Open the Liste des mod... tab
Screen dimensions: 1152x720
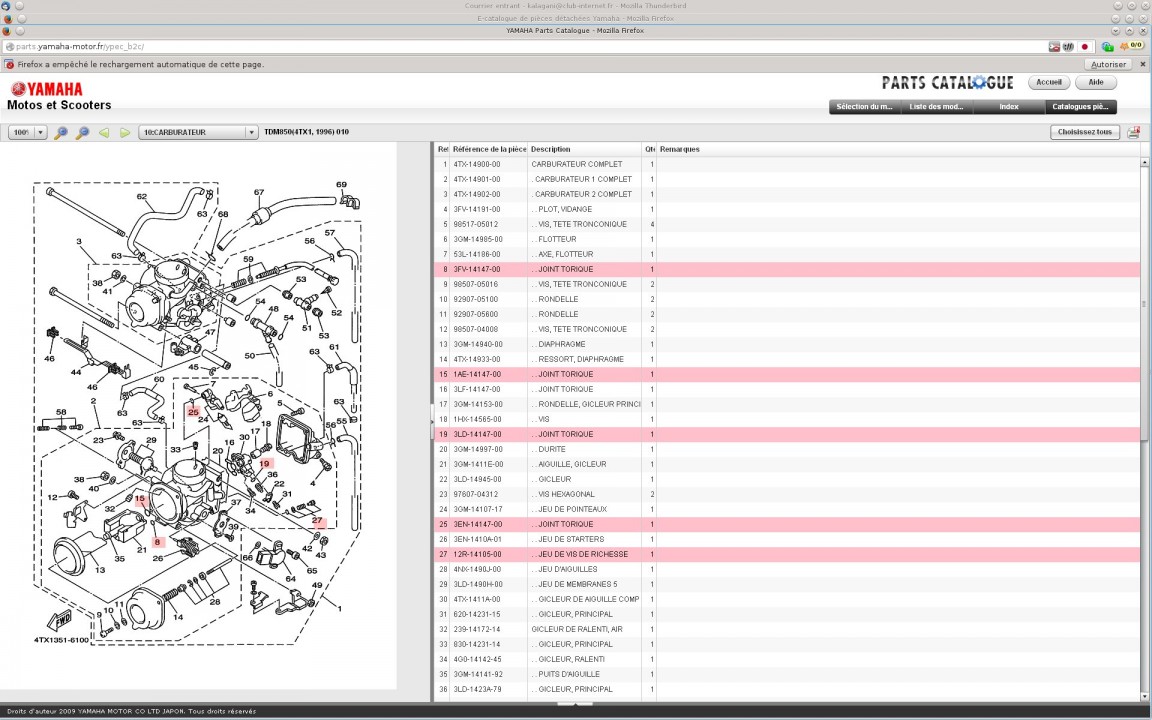[x=936, y=107]
